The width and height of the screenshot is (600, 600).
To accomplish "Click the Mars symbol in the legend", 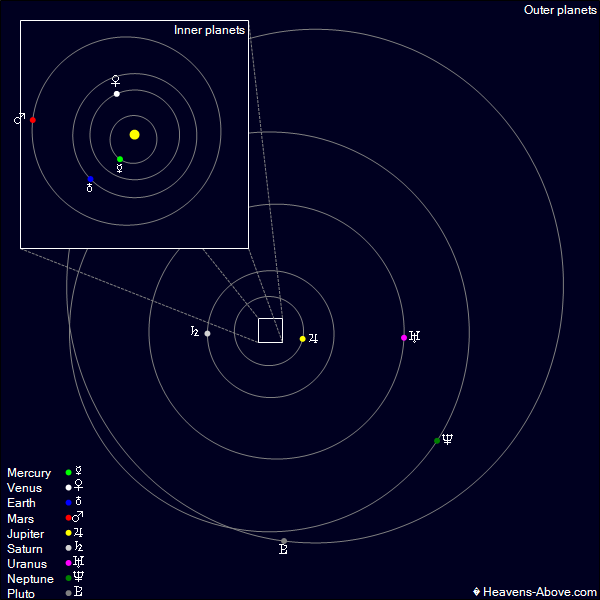I will click(x=78, y=518).
